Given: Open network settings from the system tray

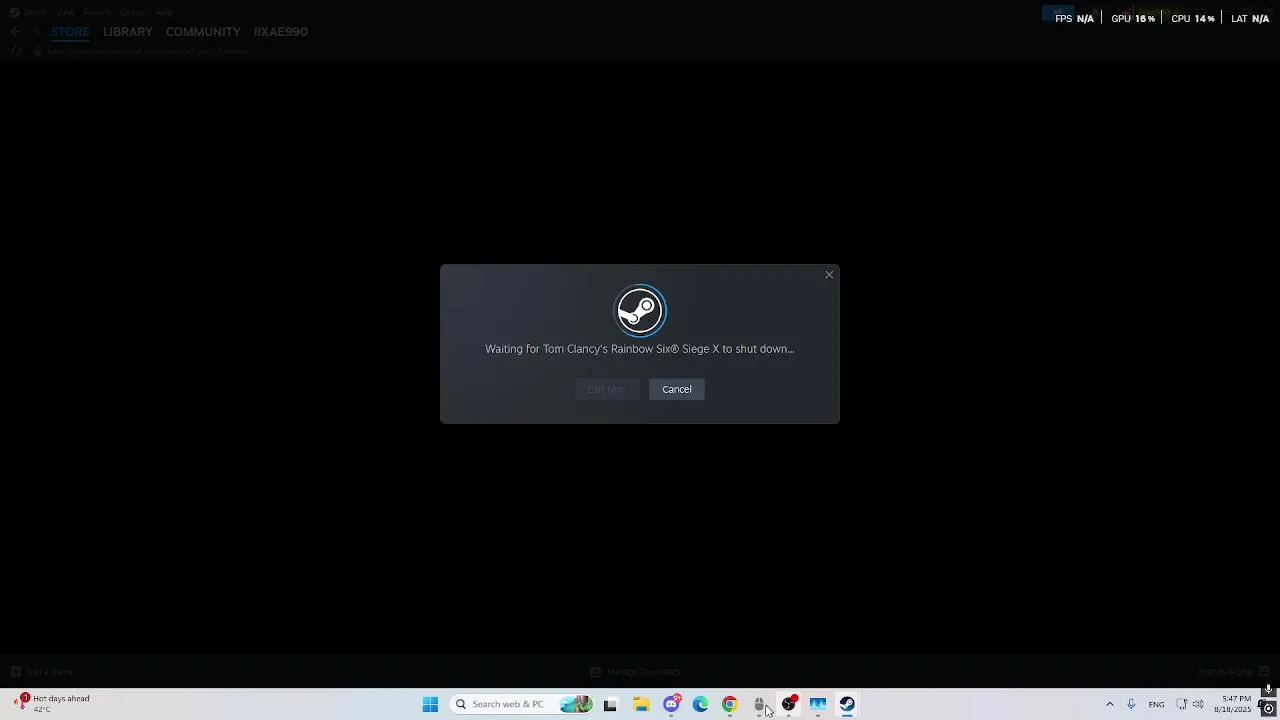Looking at the screenshot, I should tap(1181, 704).
